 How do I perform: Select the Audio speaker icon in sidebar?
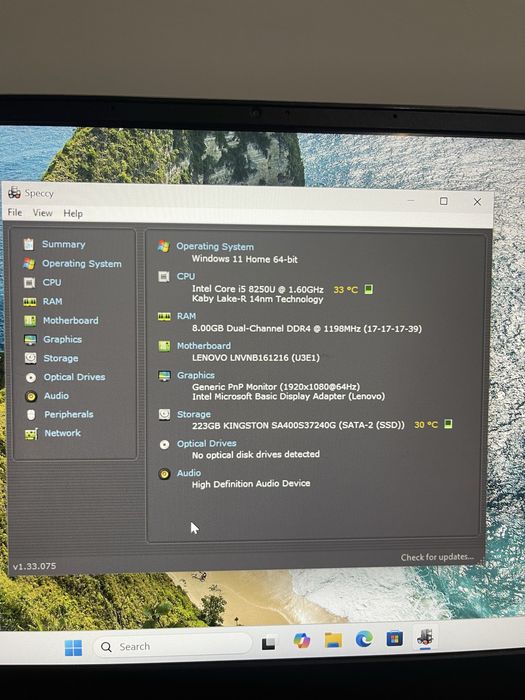click(x=31, y=396)
